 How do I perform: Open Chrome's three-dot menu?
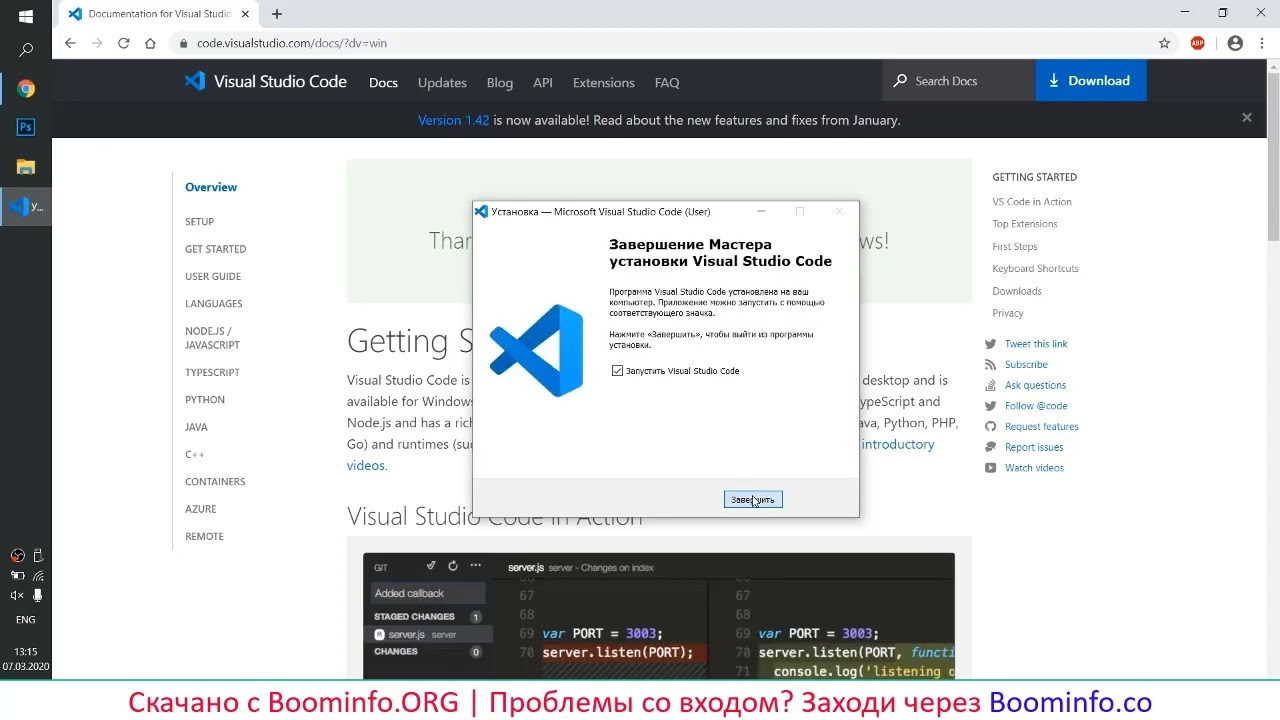click(1262, 43)
